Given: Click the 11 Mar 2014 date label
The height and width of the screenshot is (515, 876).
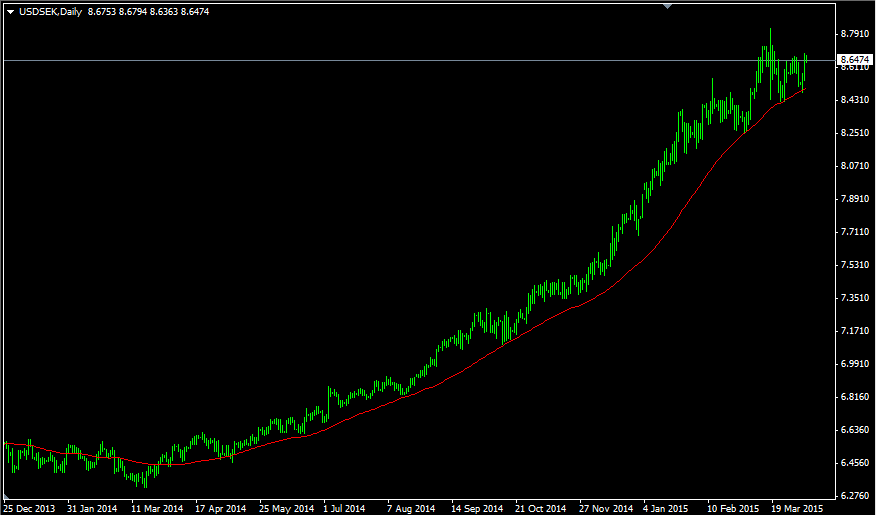Looking at the screenshot, I should [157, 508].
